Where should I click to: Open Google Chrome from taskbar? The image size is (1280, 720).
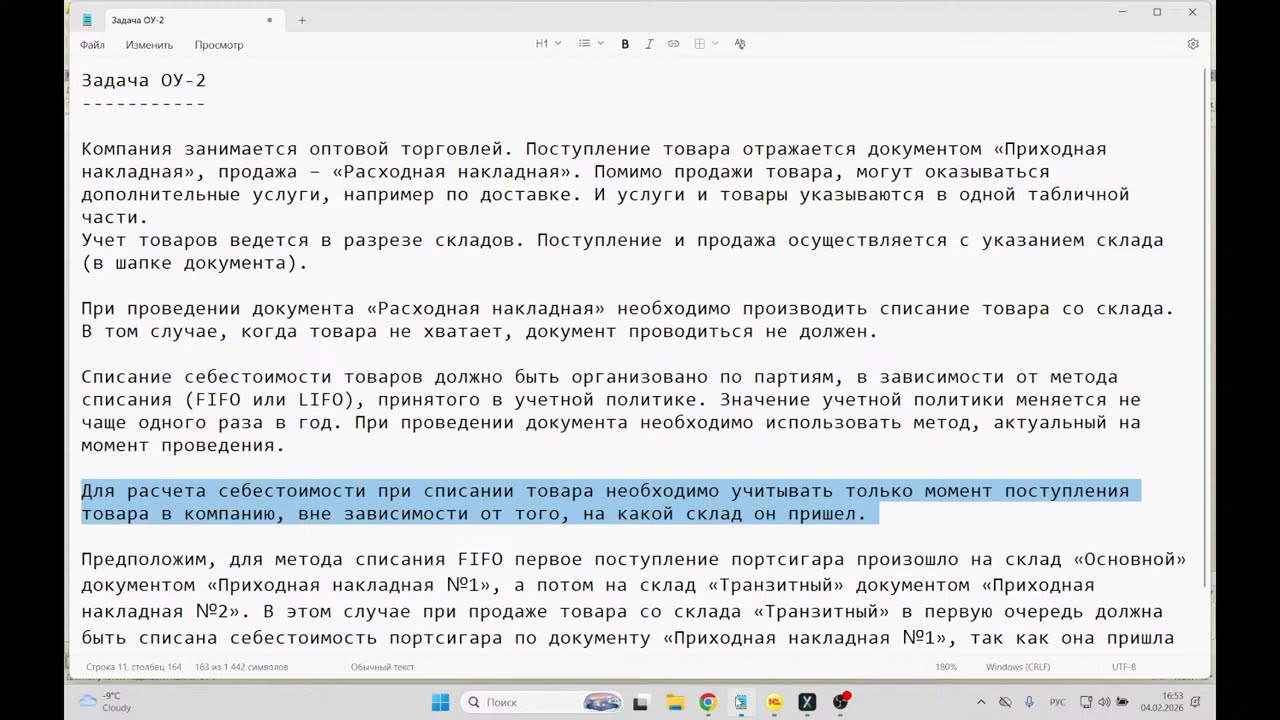[708, 702]
